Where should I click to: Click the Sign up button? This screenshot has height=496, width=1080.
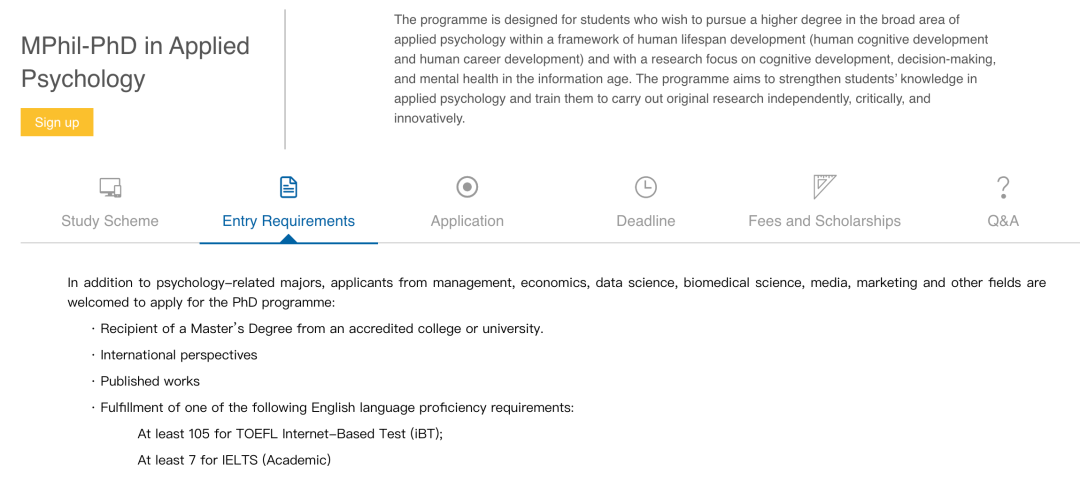57,123
